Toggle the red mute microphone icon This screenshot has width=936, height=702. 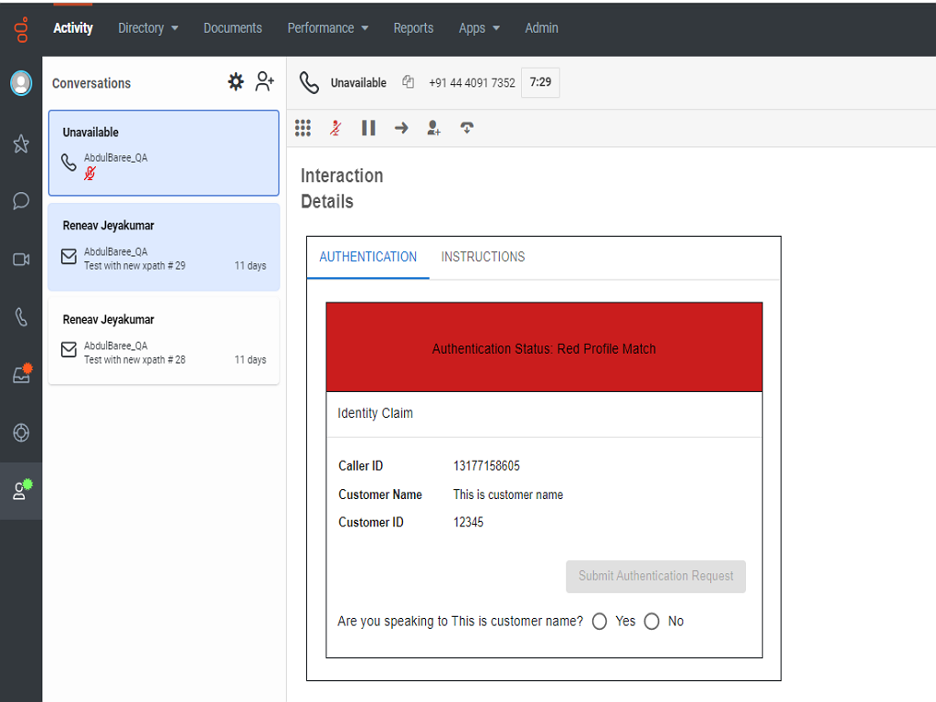(336, 128)
